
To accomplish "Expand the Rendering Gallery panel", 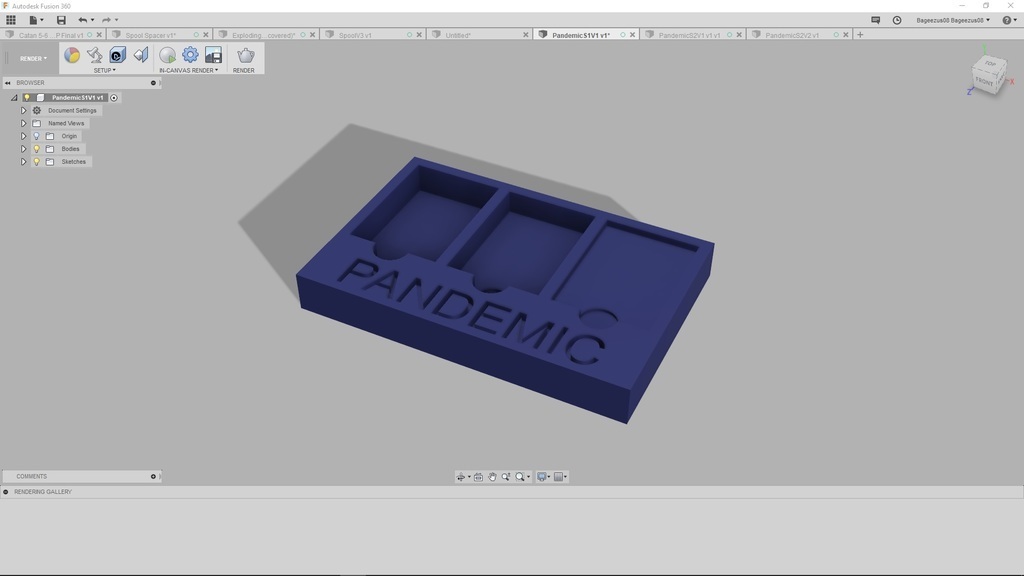I will pos(6,492).
